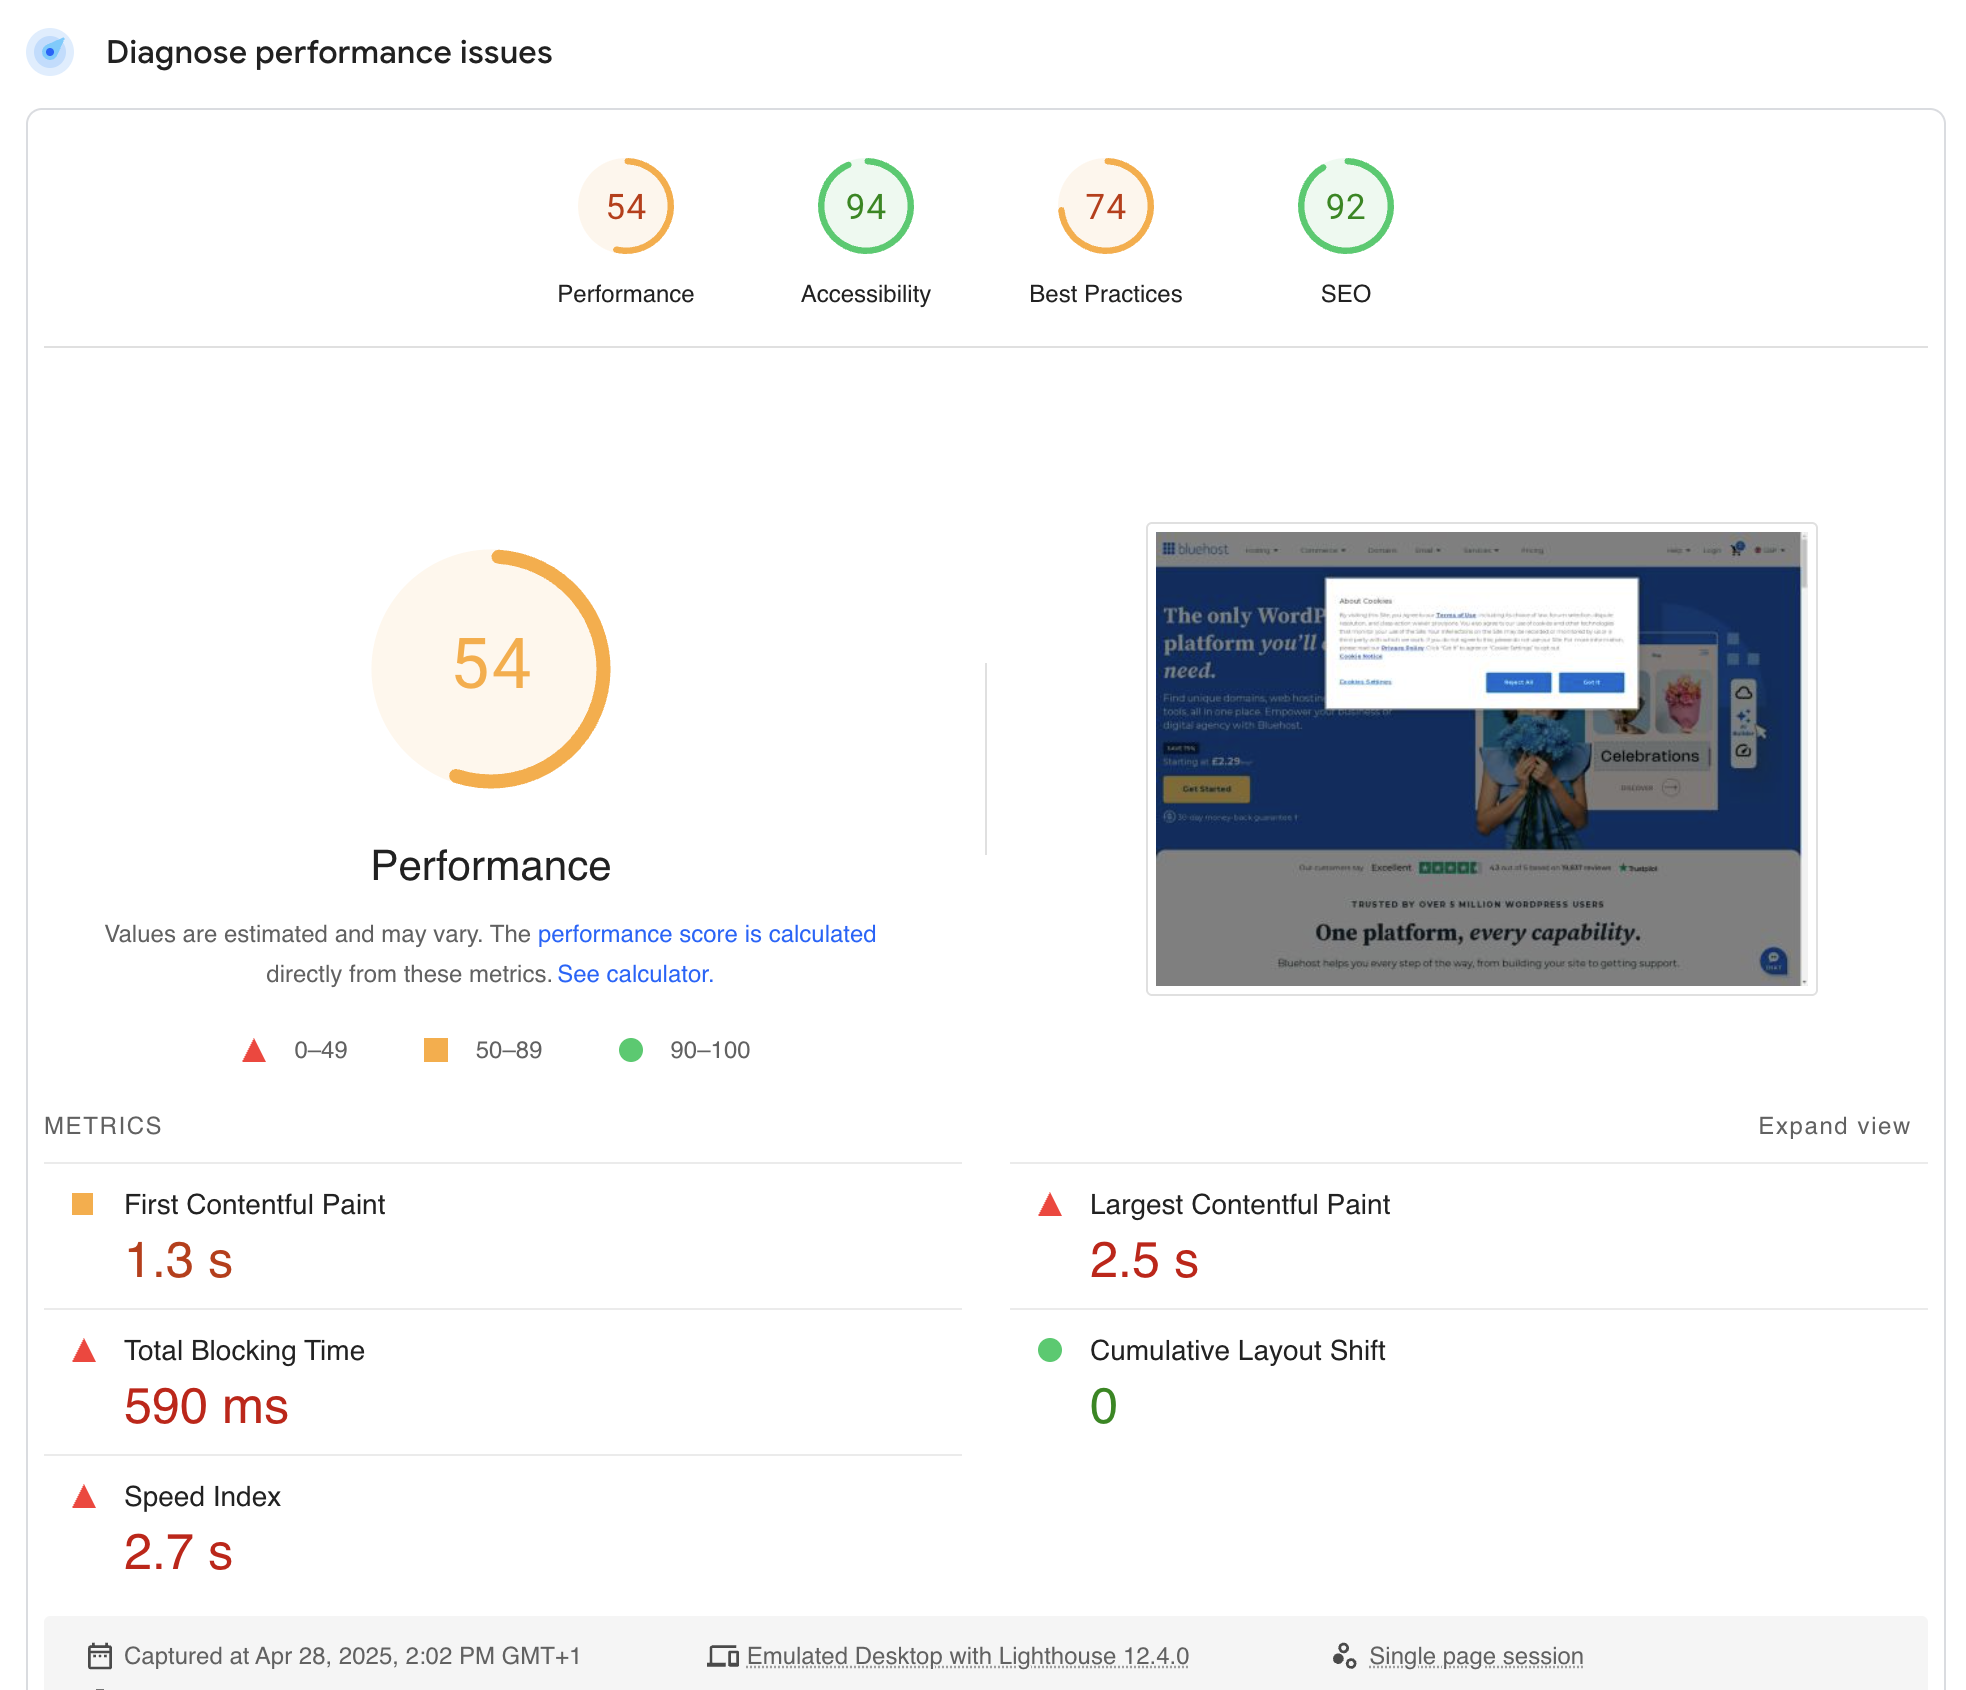Click Expand view for metrics
The height and width of the screenshot is (1690, 1966).
(1834, 1126)
